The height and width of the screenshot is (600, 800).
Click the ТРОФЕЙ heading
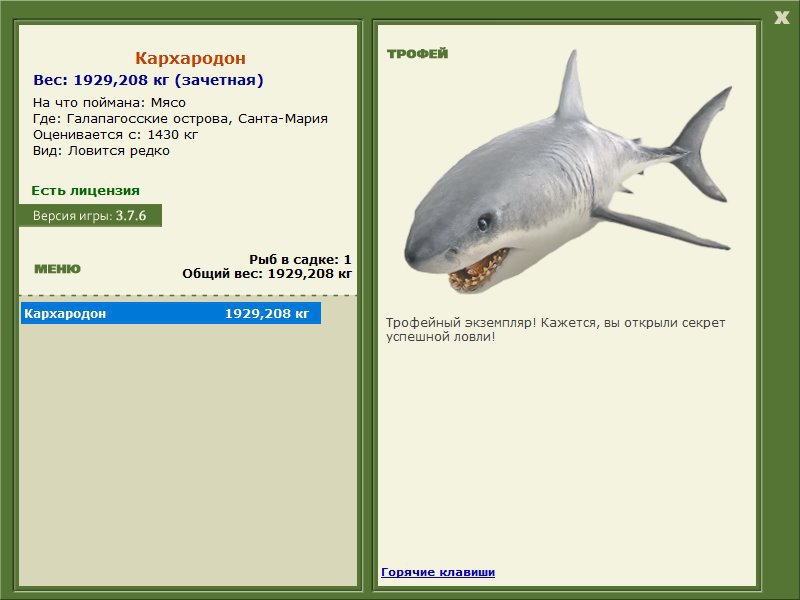point(417,54)
